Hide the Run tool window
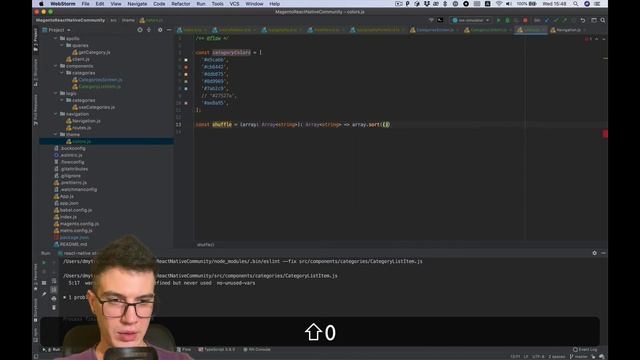This screenshot has width=640, height=360. click(603, 253)
